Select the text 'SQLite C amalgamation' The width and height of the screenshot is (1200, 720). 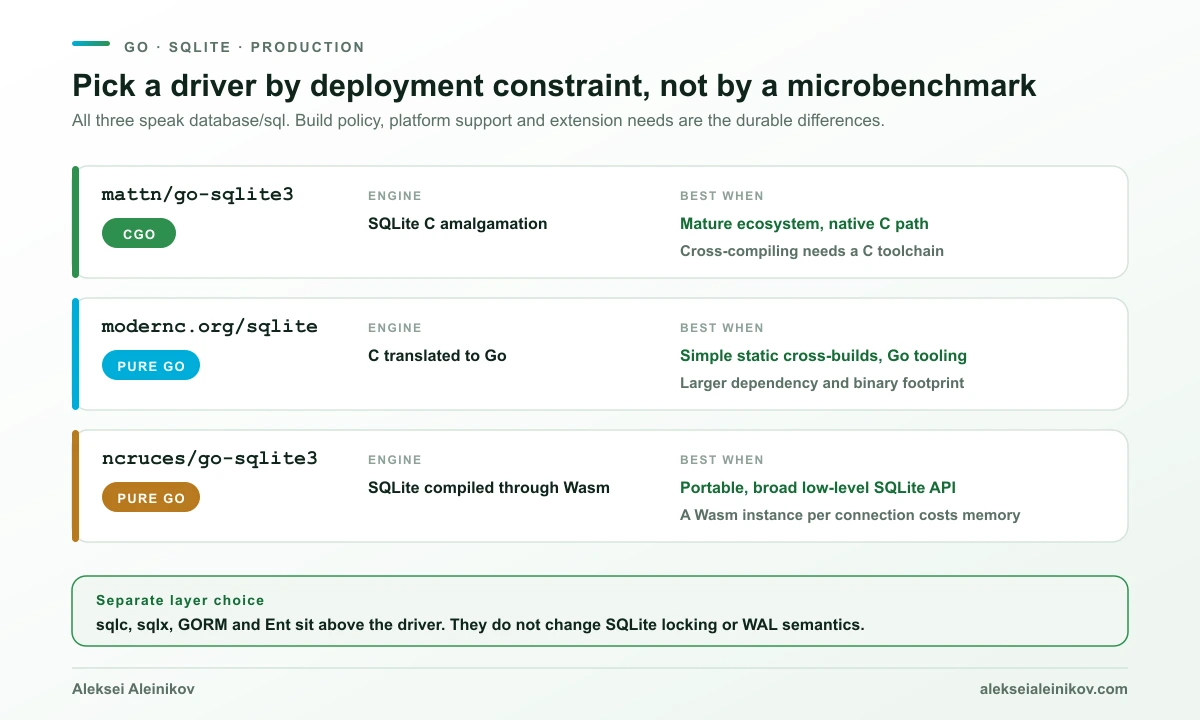[457, 224]
